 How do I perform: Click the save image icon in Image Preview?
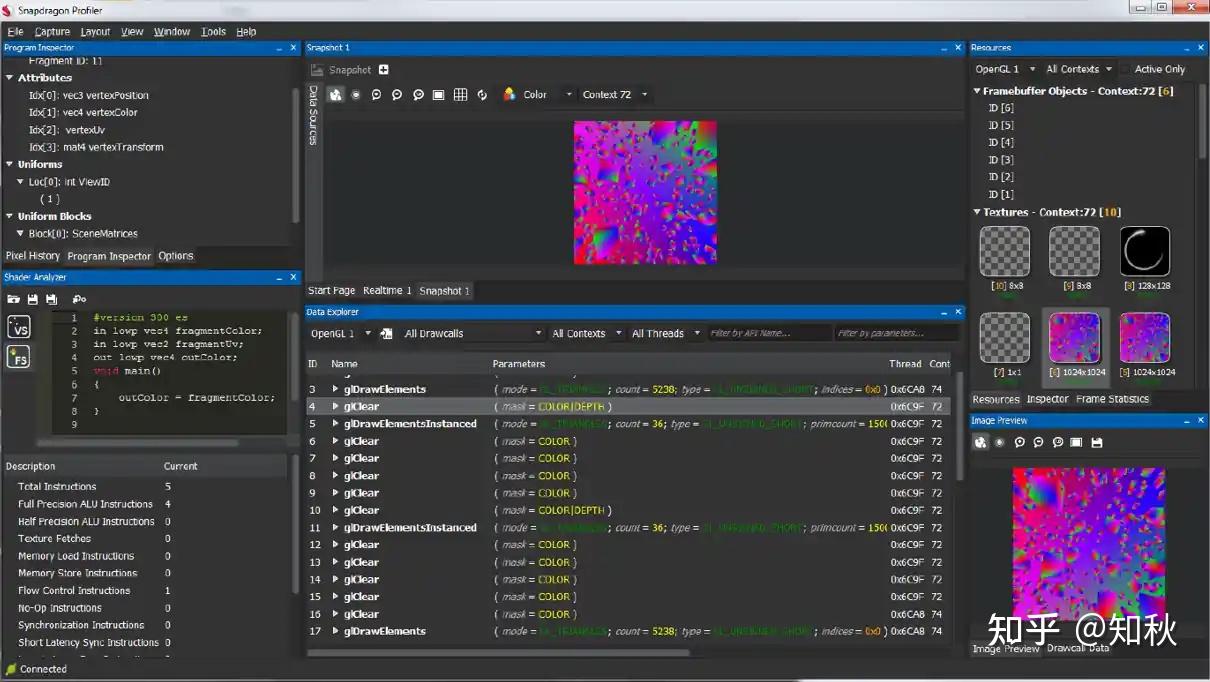[1096, 441]
